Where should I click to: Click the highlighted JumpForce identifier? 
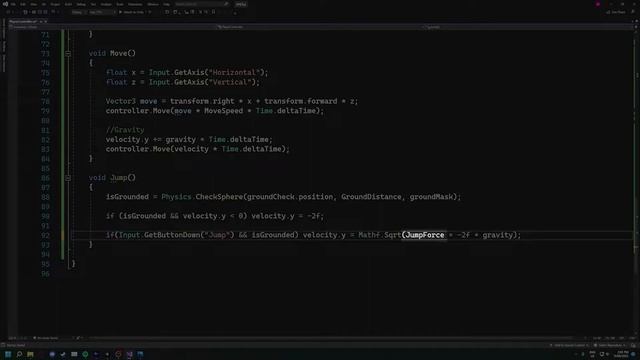click(x=425, y=235)
